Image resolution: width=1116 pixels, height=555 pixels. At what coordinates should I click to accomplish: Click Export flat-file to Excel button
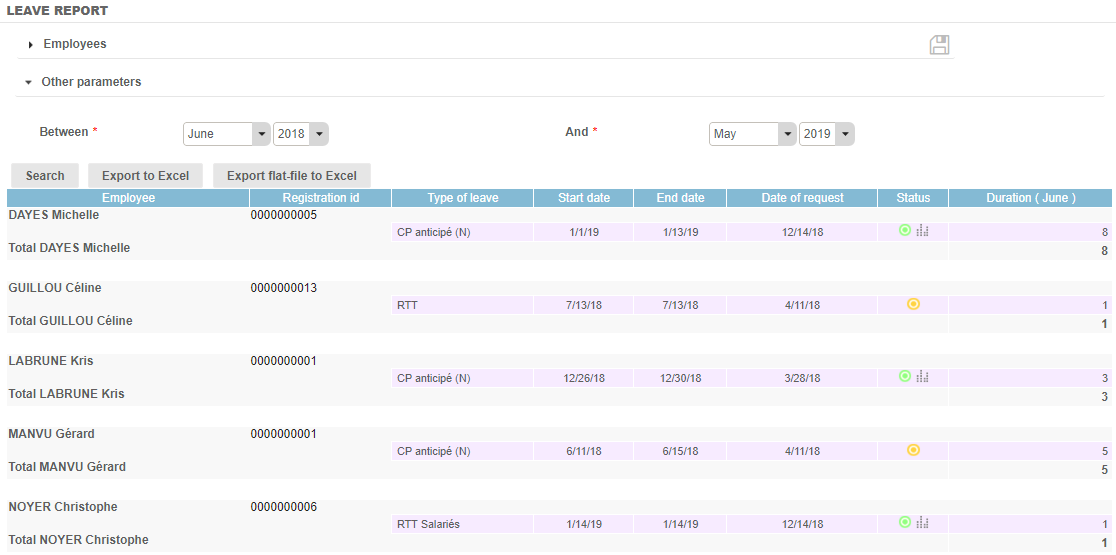[x=291, y=176]
